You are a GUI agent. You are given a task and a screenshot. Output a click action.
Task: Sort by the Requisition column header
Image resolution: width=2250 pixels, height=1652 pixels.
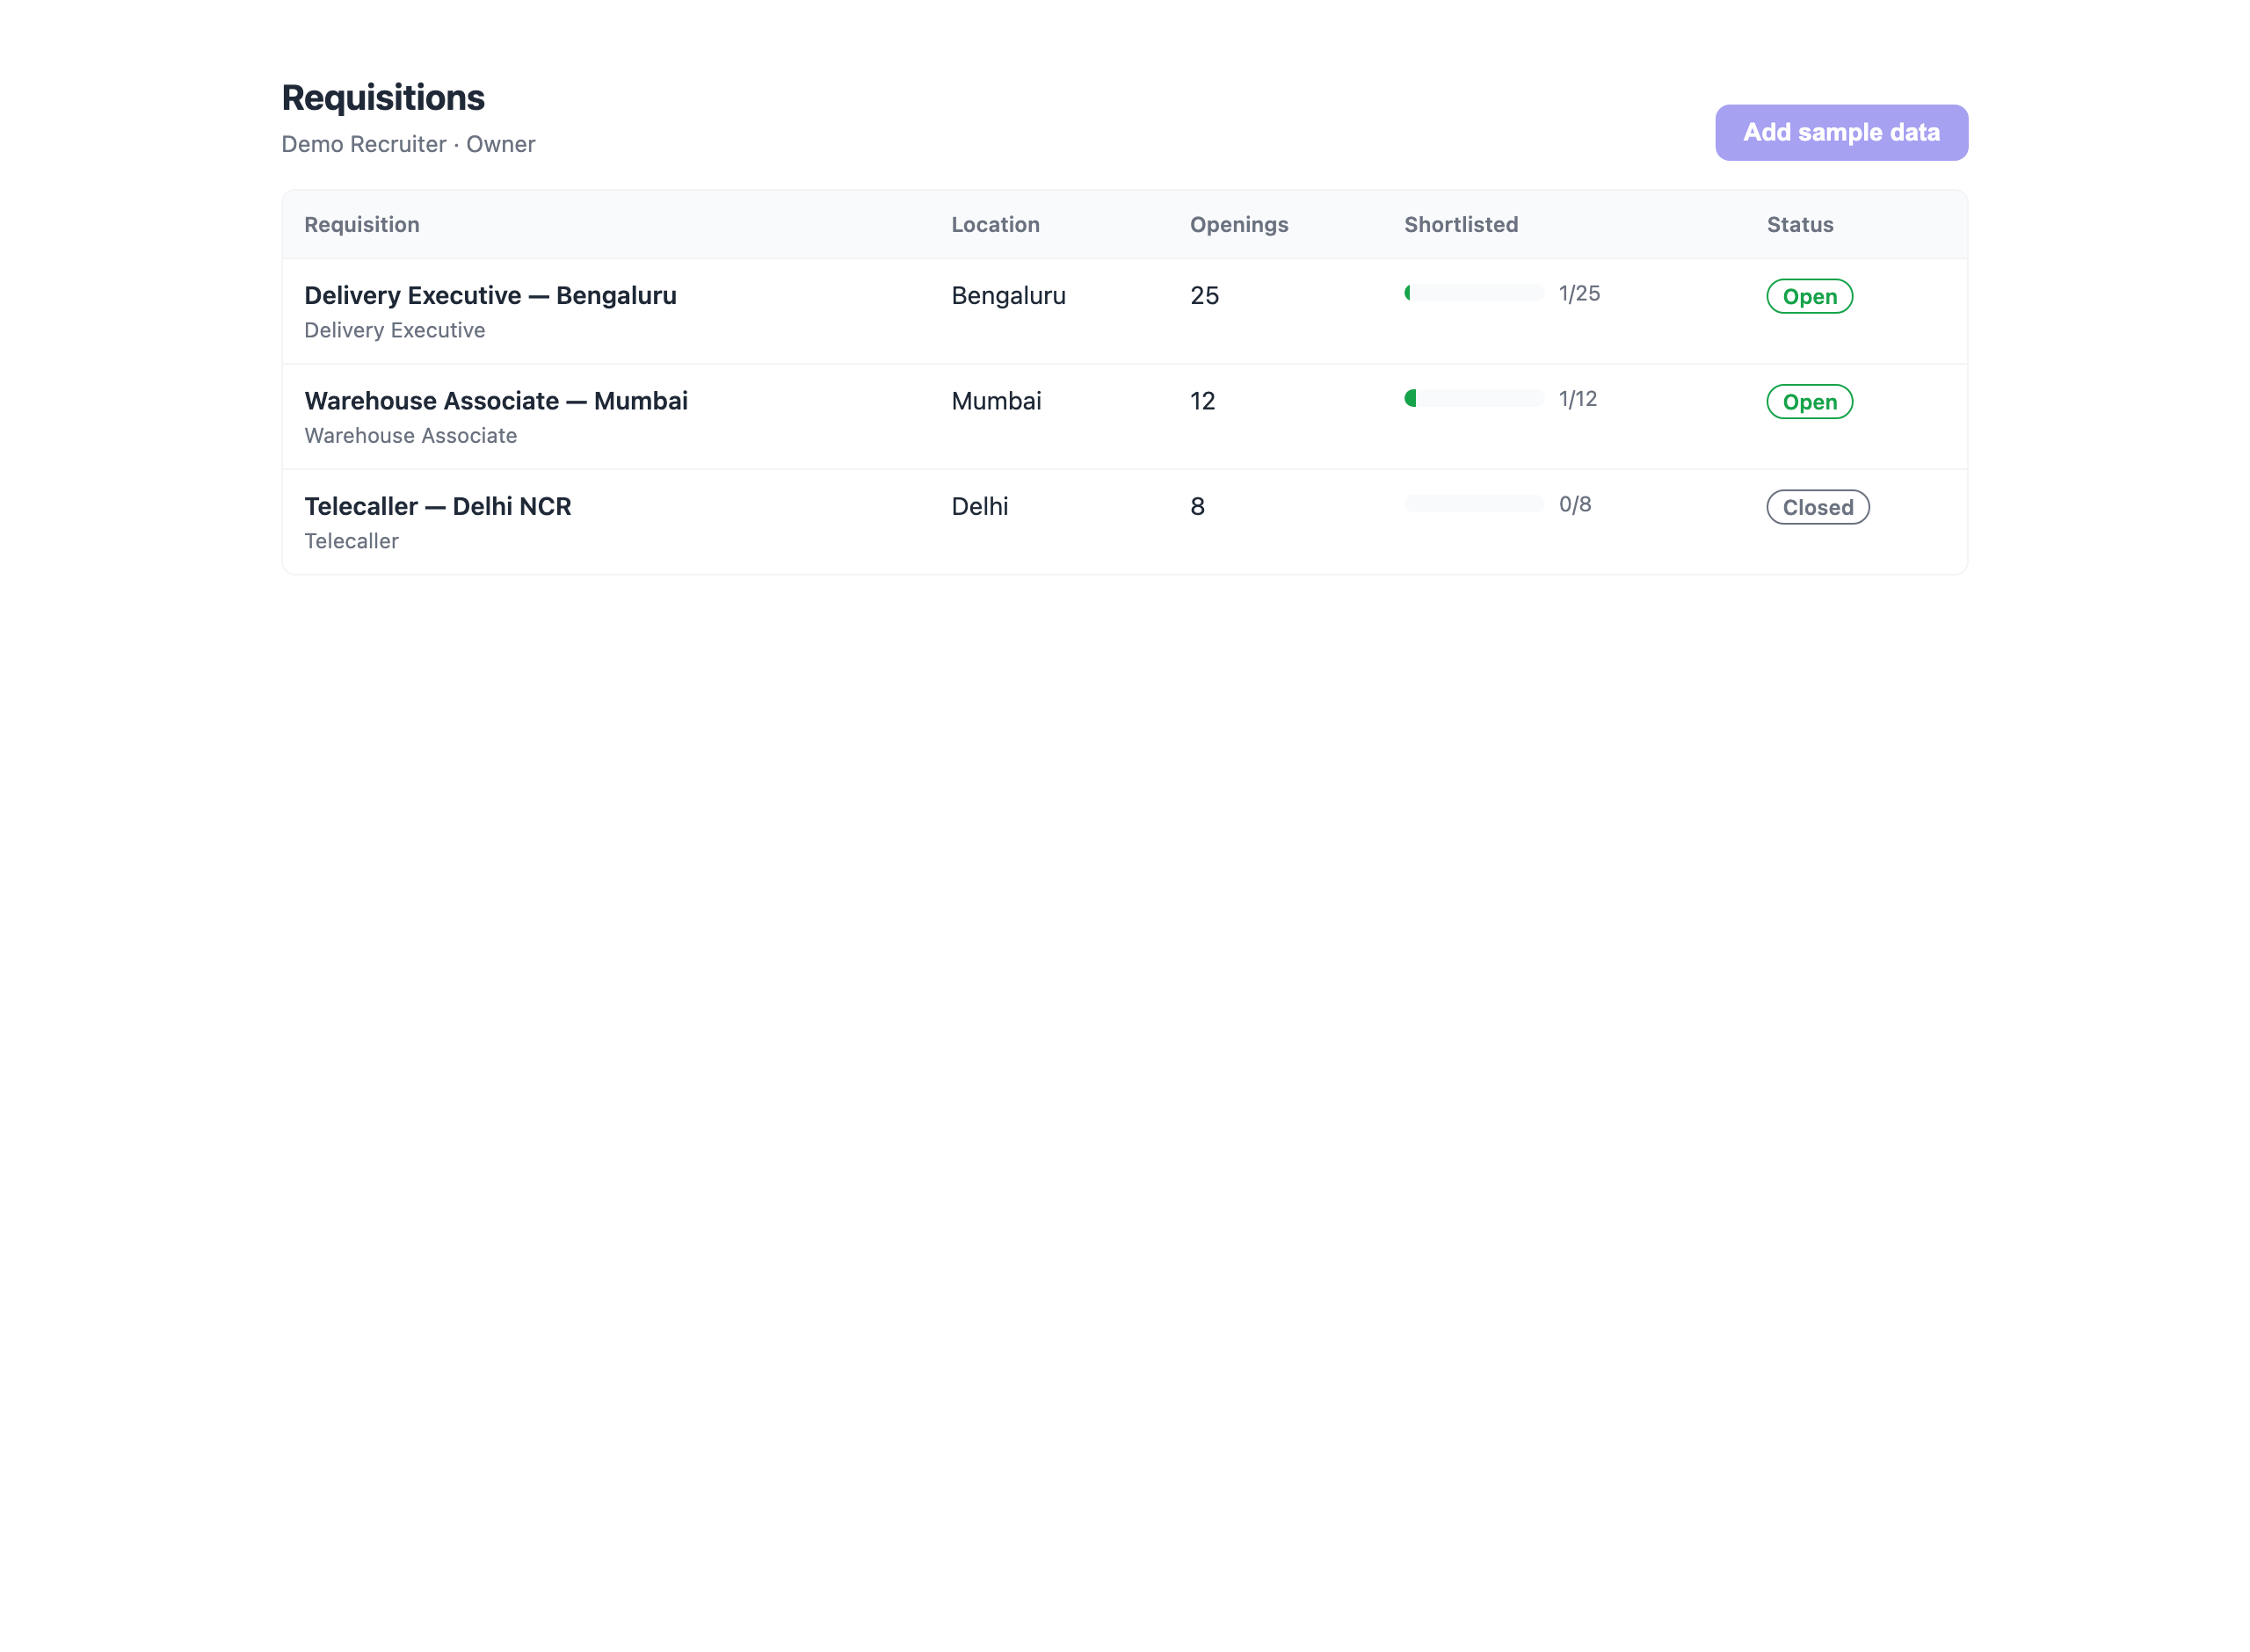(x=362, y=224)
